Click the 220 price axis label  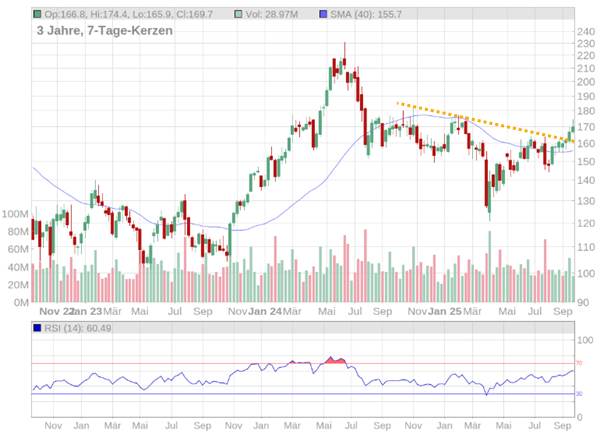(585, 56)
